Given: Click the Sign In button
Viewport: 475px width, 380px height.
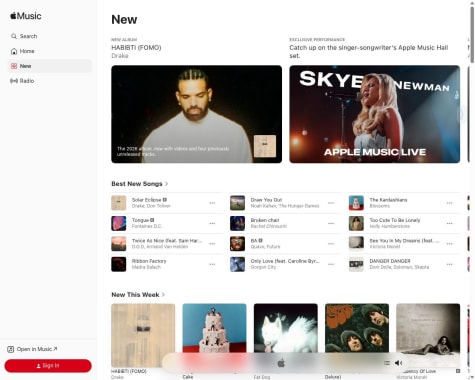Looking at the screenshot, I should (x=48, y=366).
